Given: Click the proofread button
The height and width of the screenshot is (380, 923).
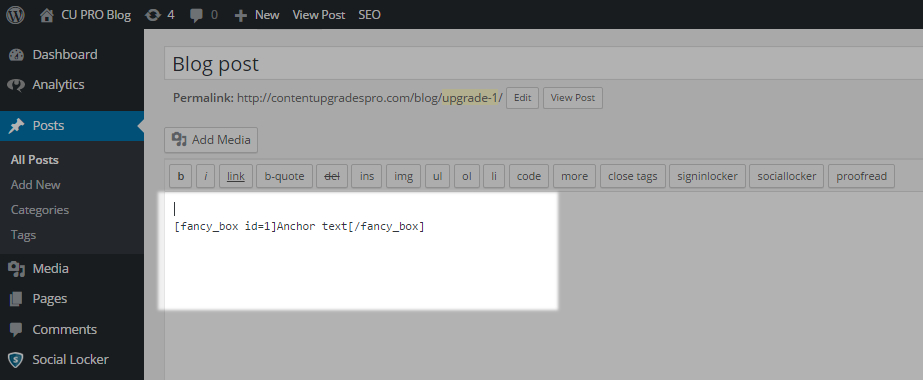Looking at the screenshot, I should click(861, 176).
